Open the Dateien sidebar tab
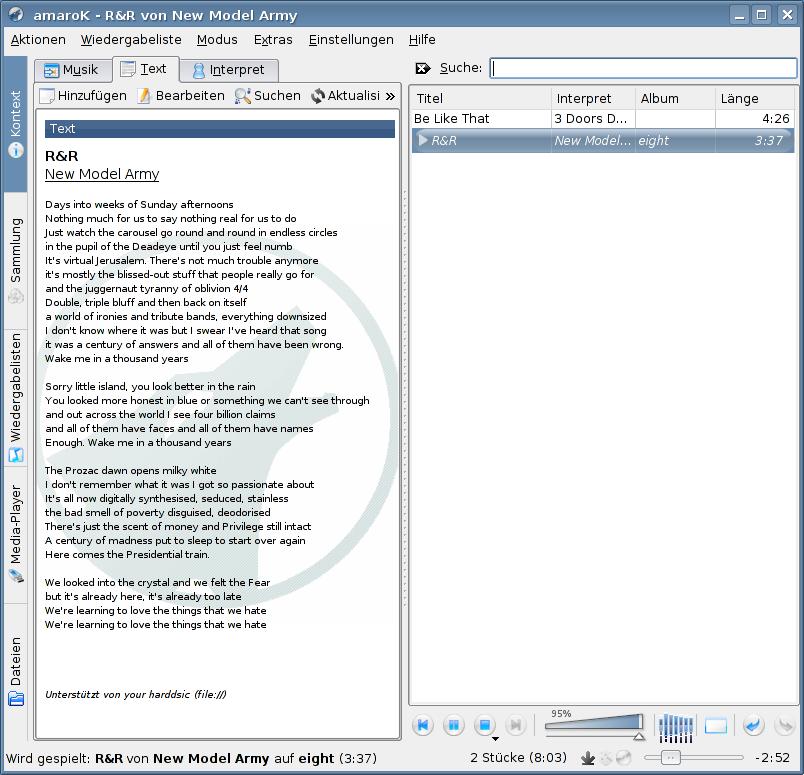The image size is (804, 775). click(x=15, y=671)
